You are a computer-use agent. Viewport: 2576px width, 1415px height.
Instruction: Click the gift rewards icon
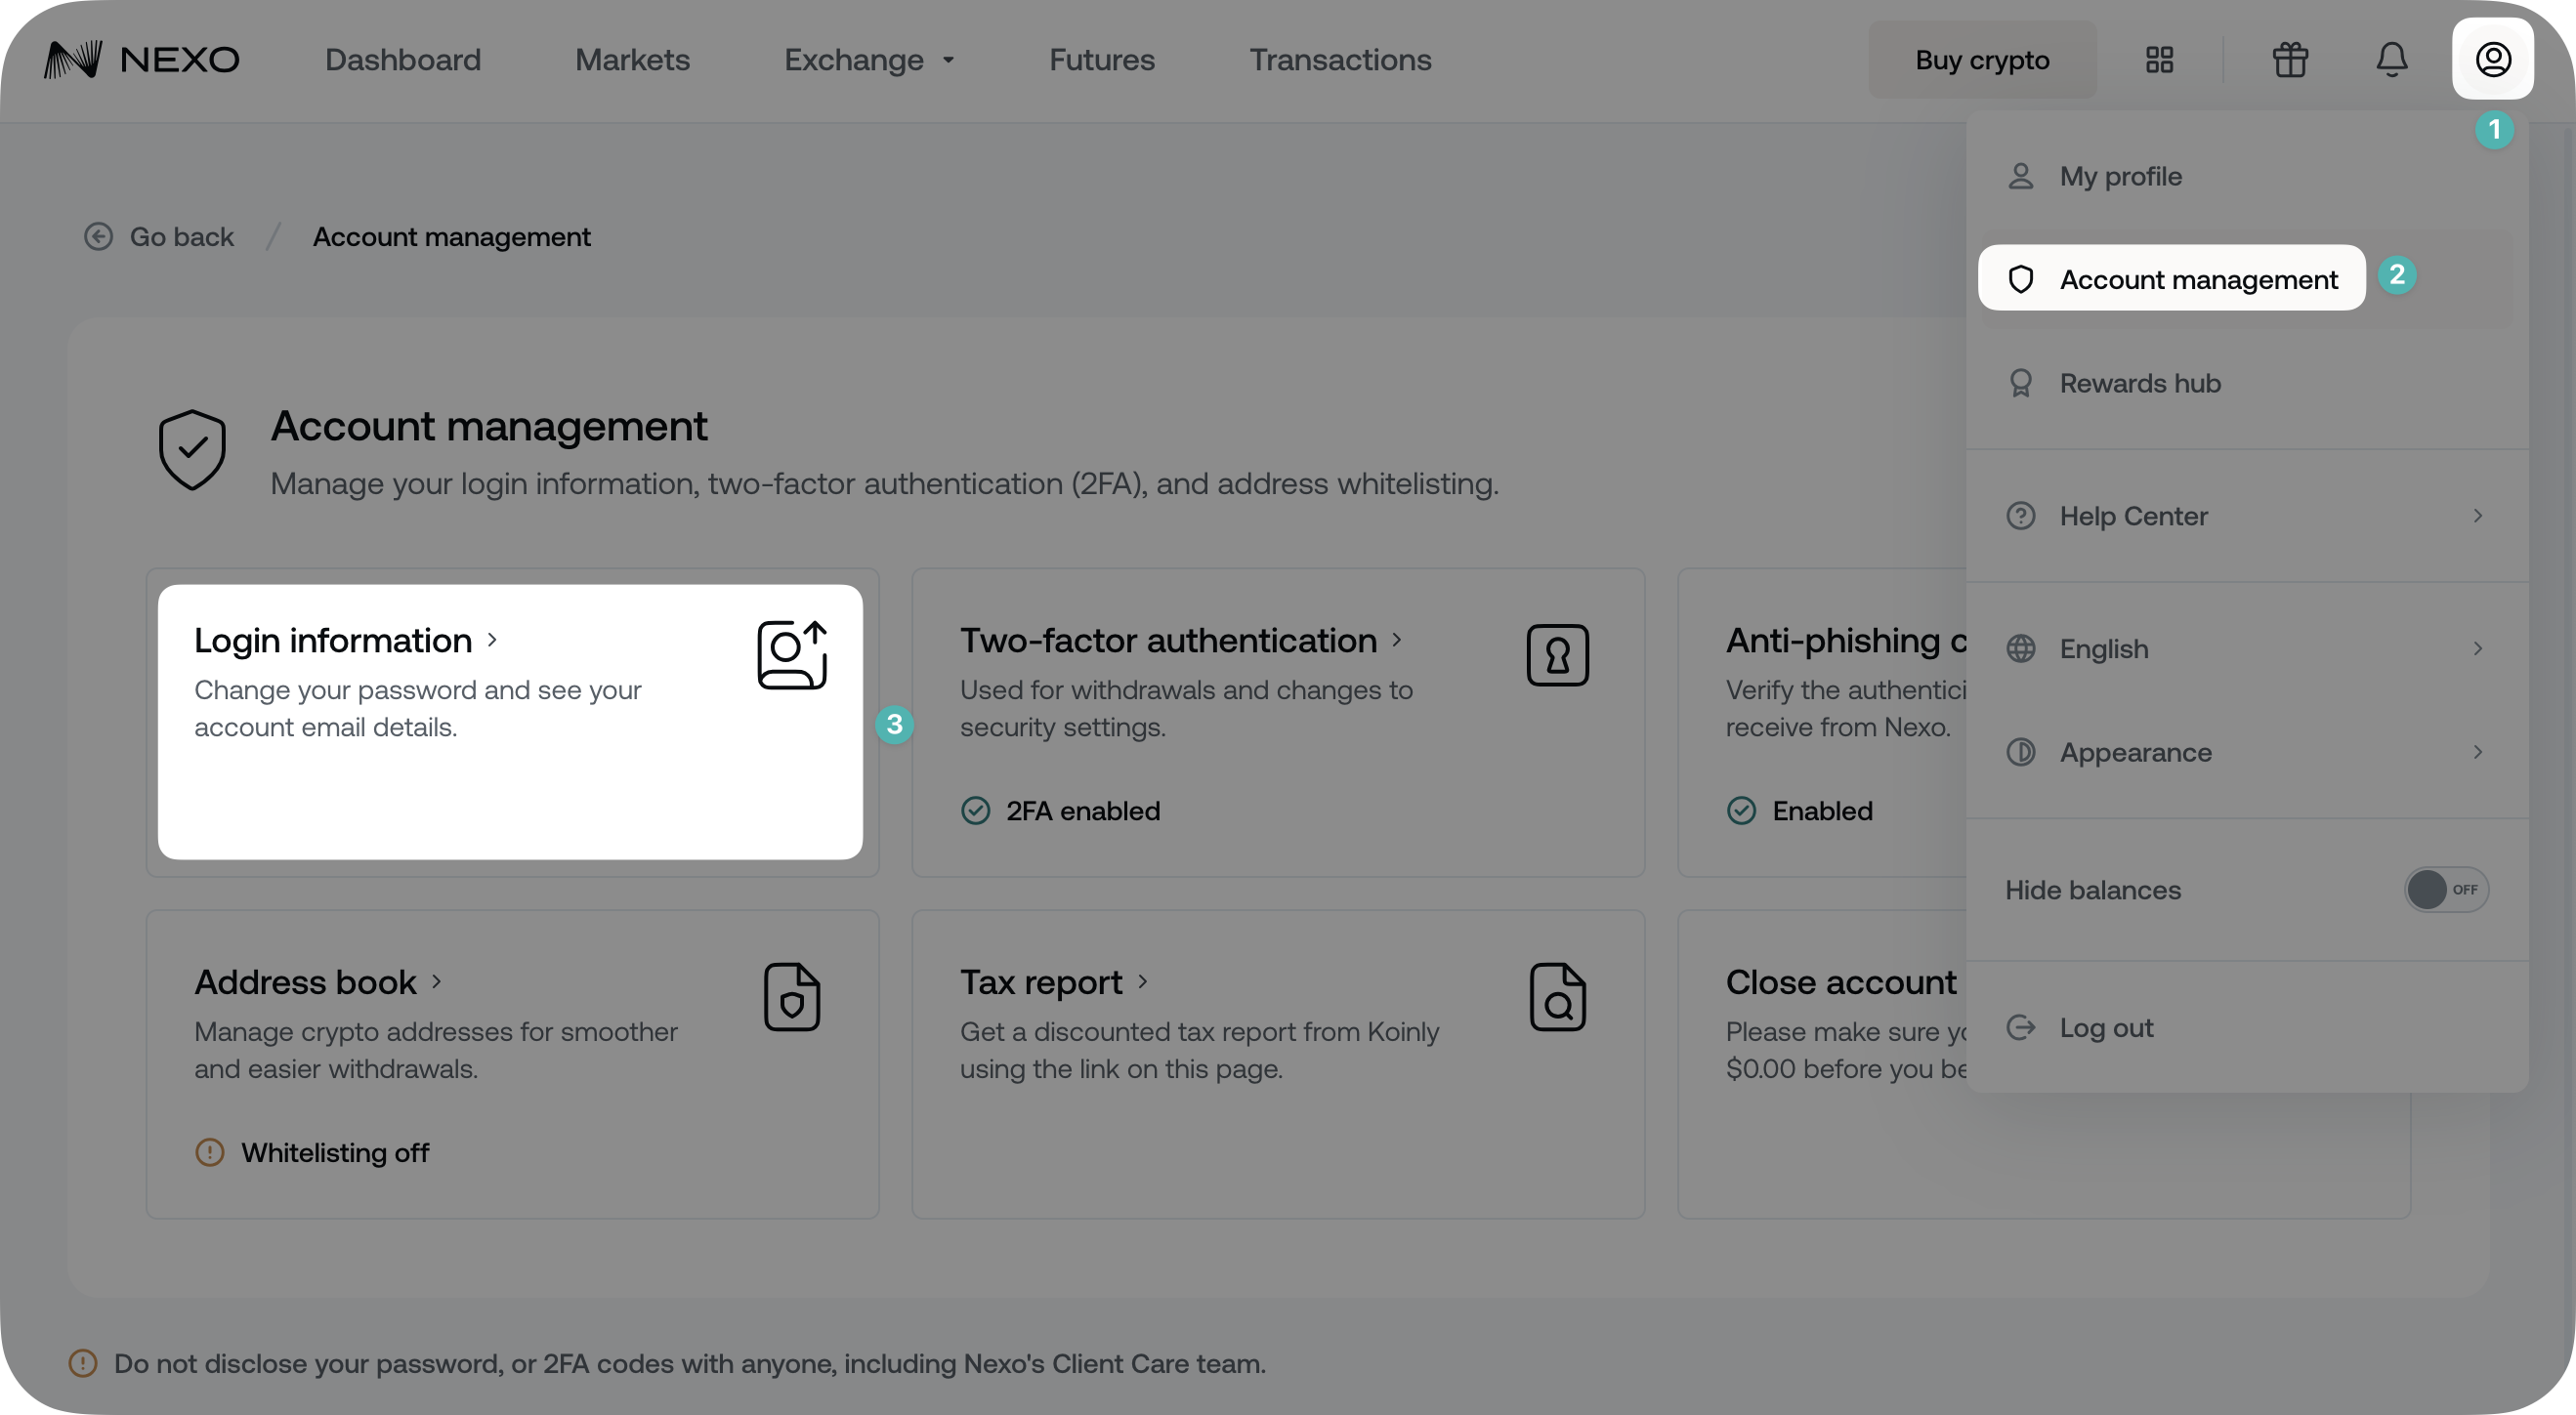click(2290, 60)
